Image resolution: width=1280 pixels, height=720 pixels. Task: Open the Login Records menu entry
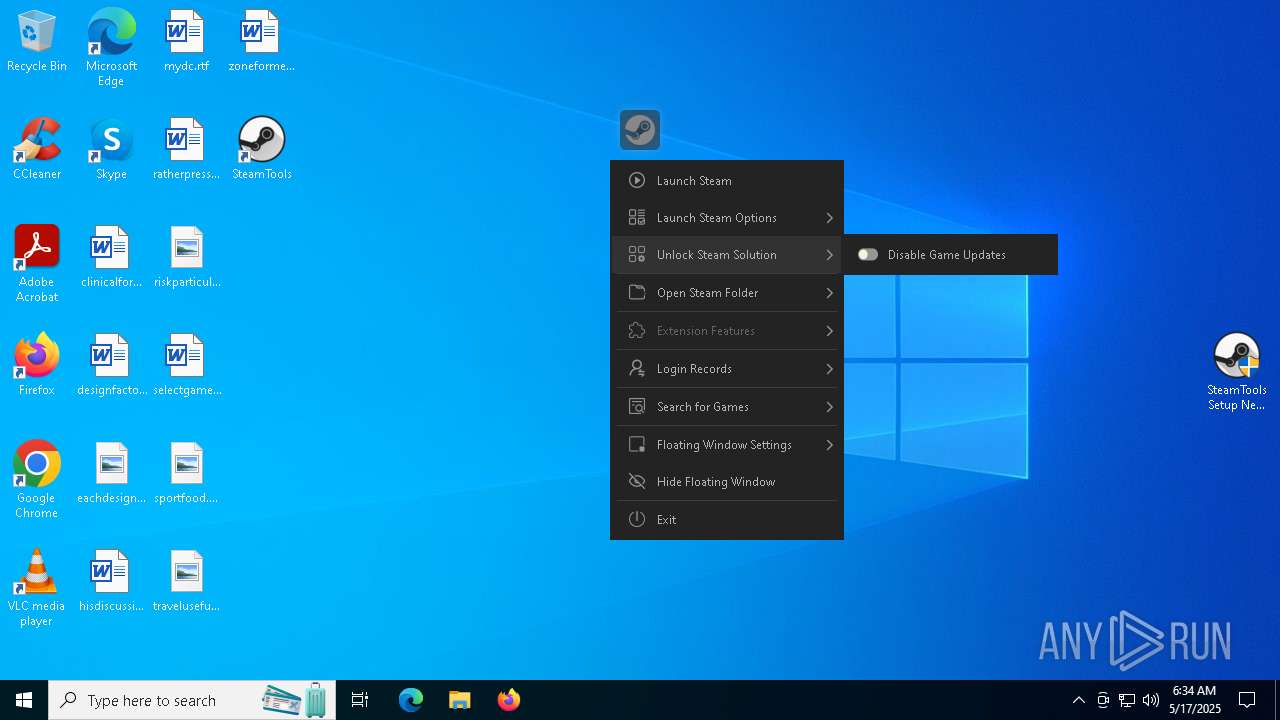pyautogui.click(x=727, y=368)
